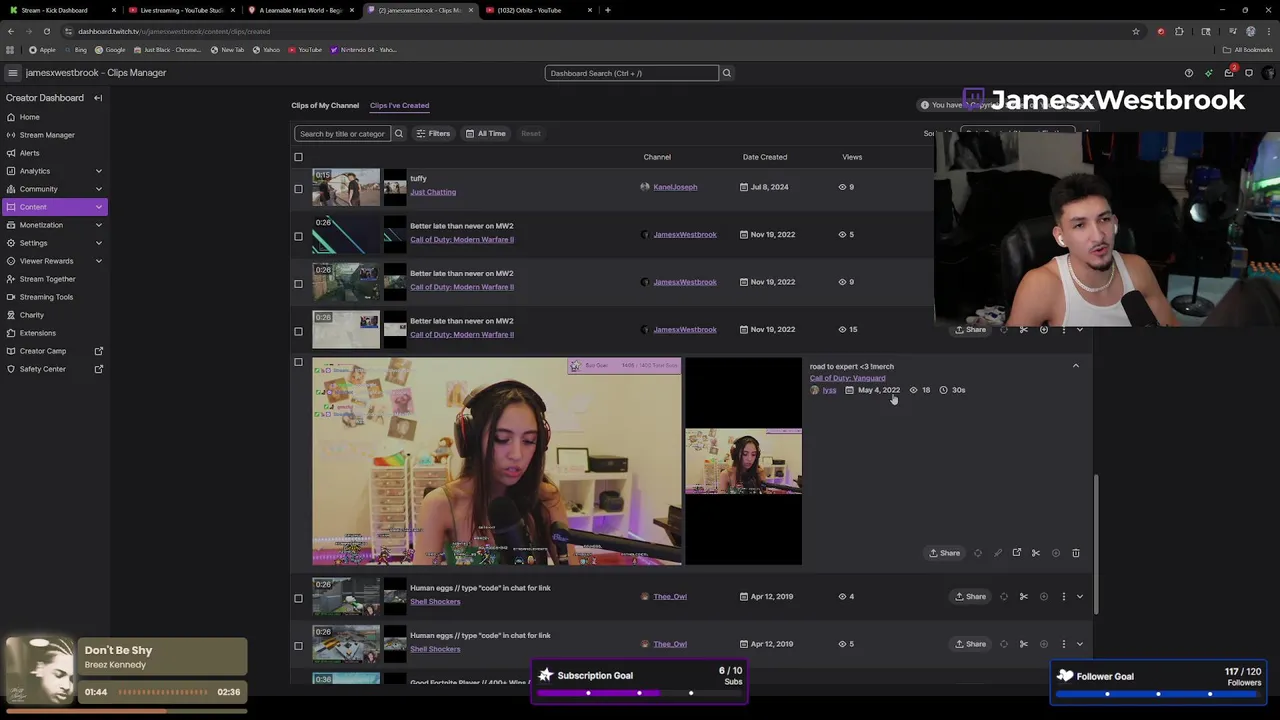Image resolution: width=1280 pixels, height=720 pixels.
Task: Click plus circle on 15-views MW2 row
Action: click(1044, 330)
